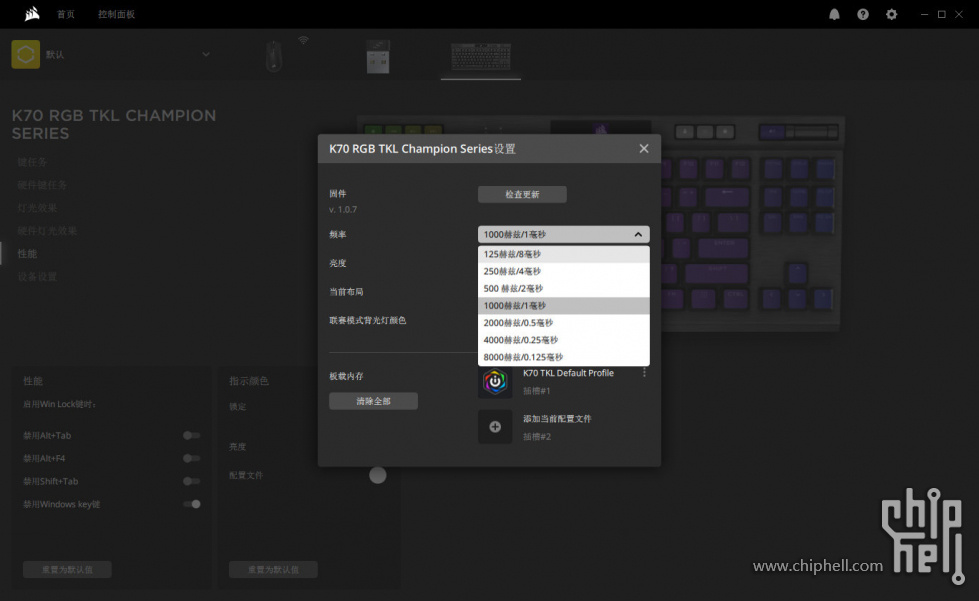979x601 pixels.
Task: Click the K70 TKL Default Profile icon
Action: coord(494,381)
